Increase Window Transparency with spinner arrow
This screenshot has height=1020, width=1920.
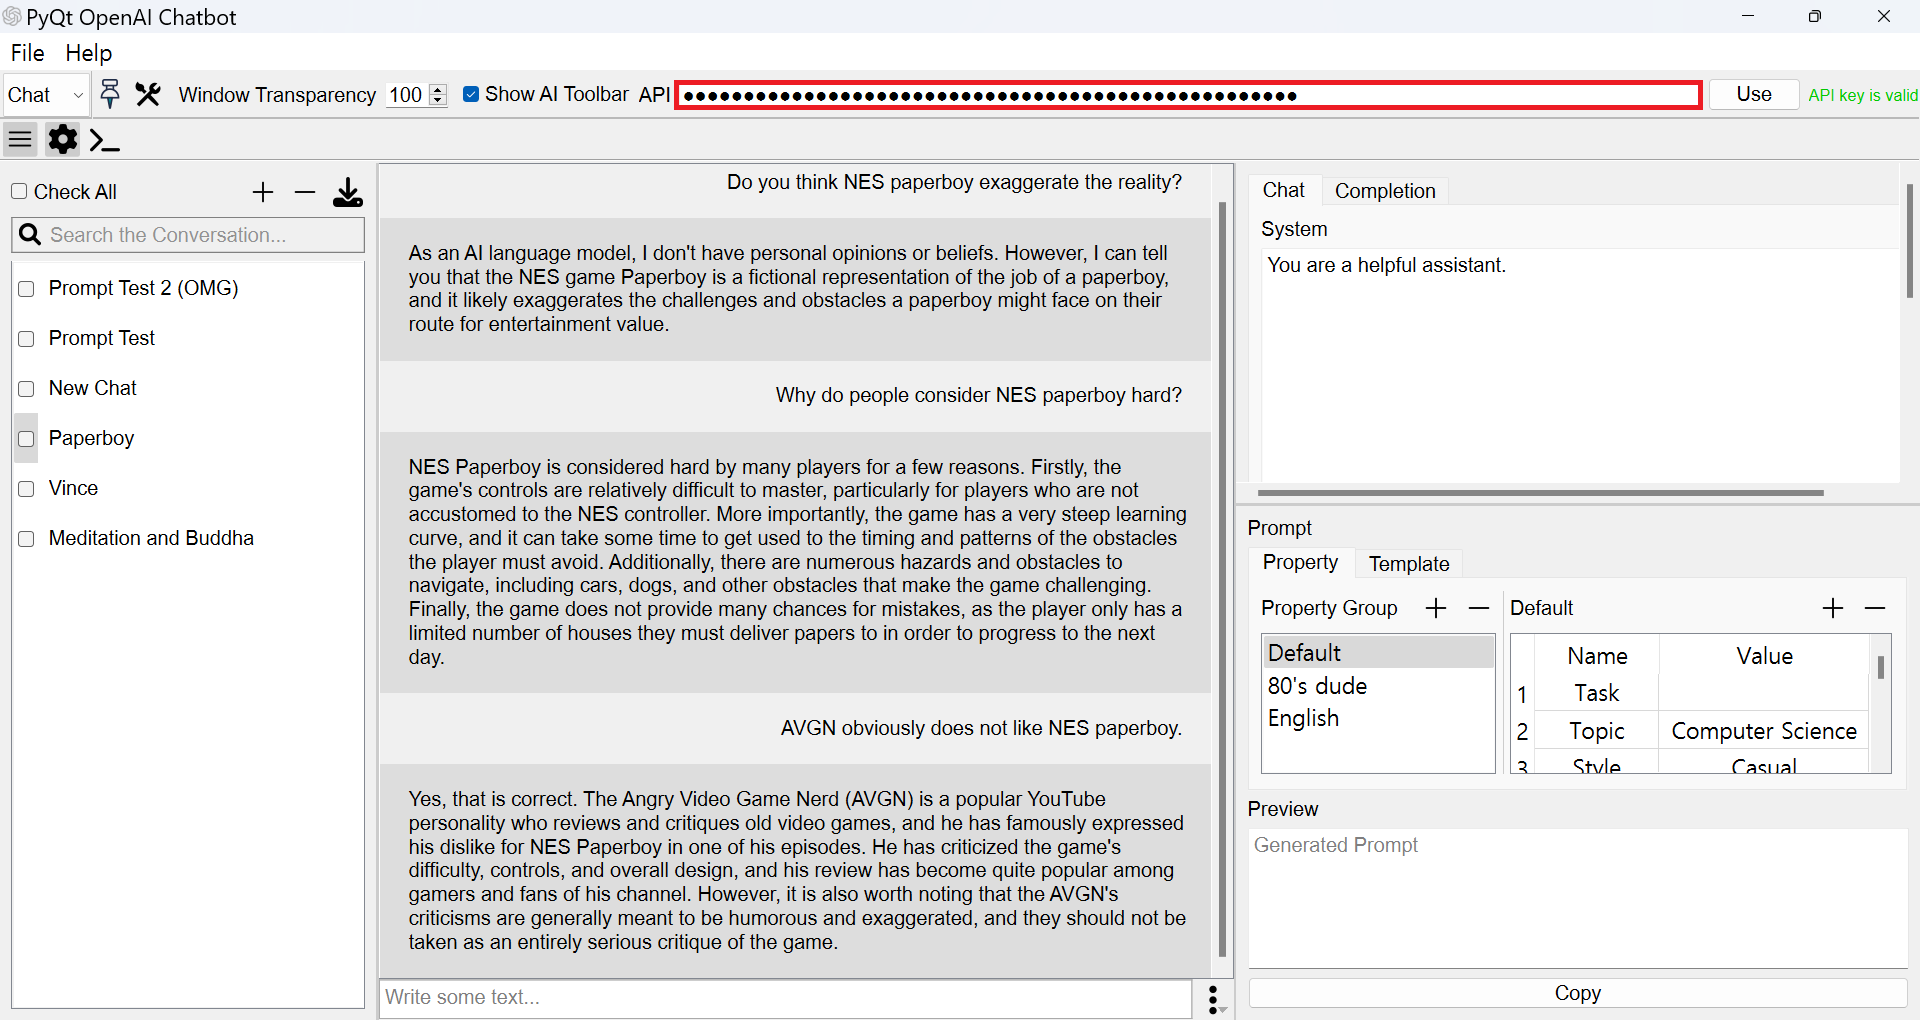[438, 89]
